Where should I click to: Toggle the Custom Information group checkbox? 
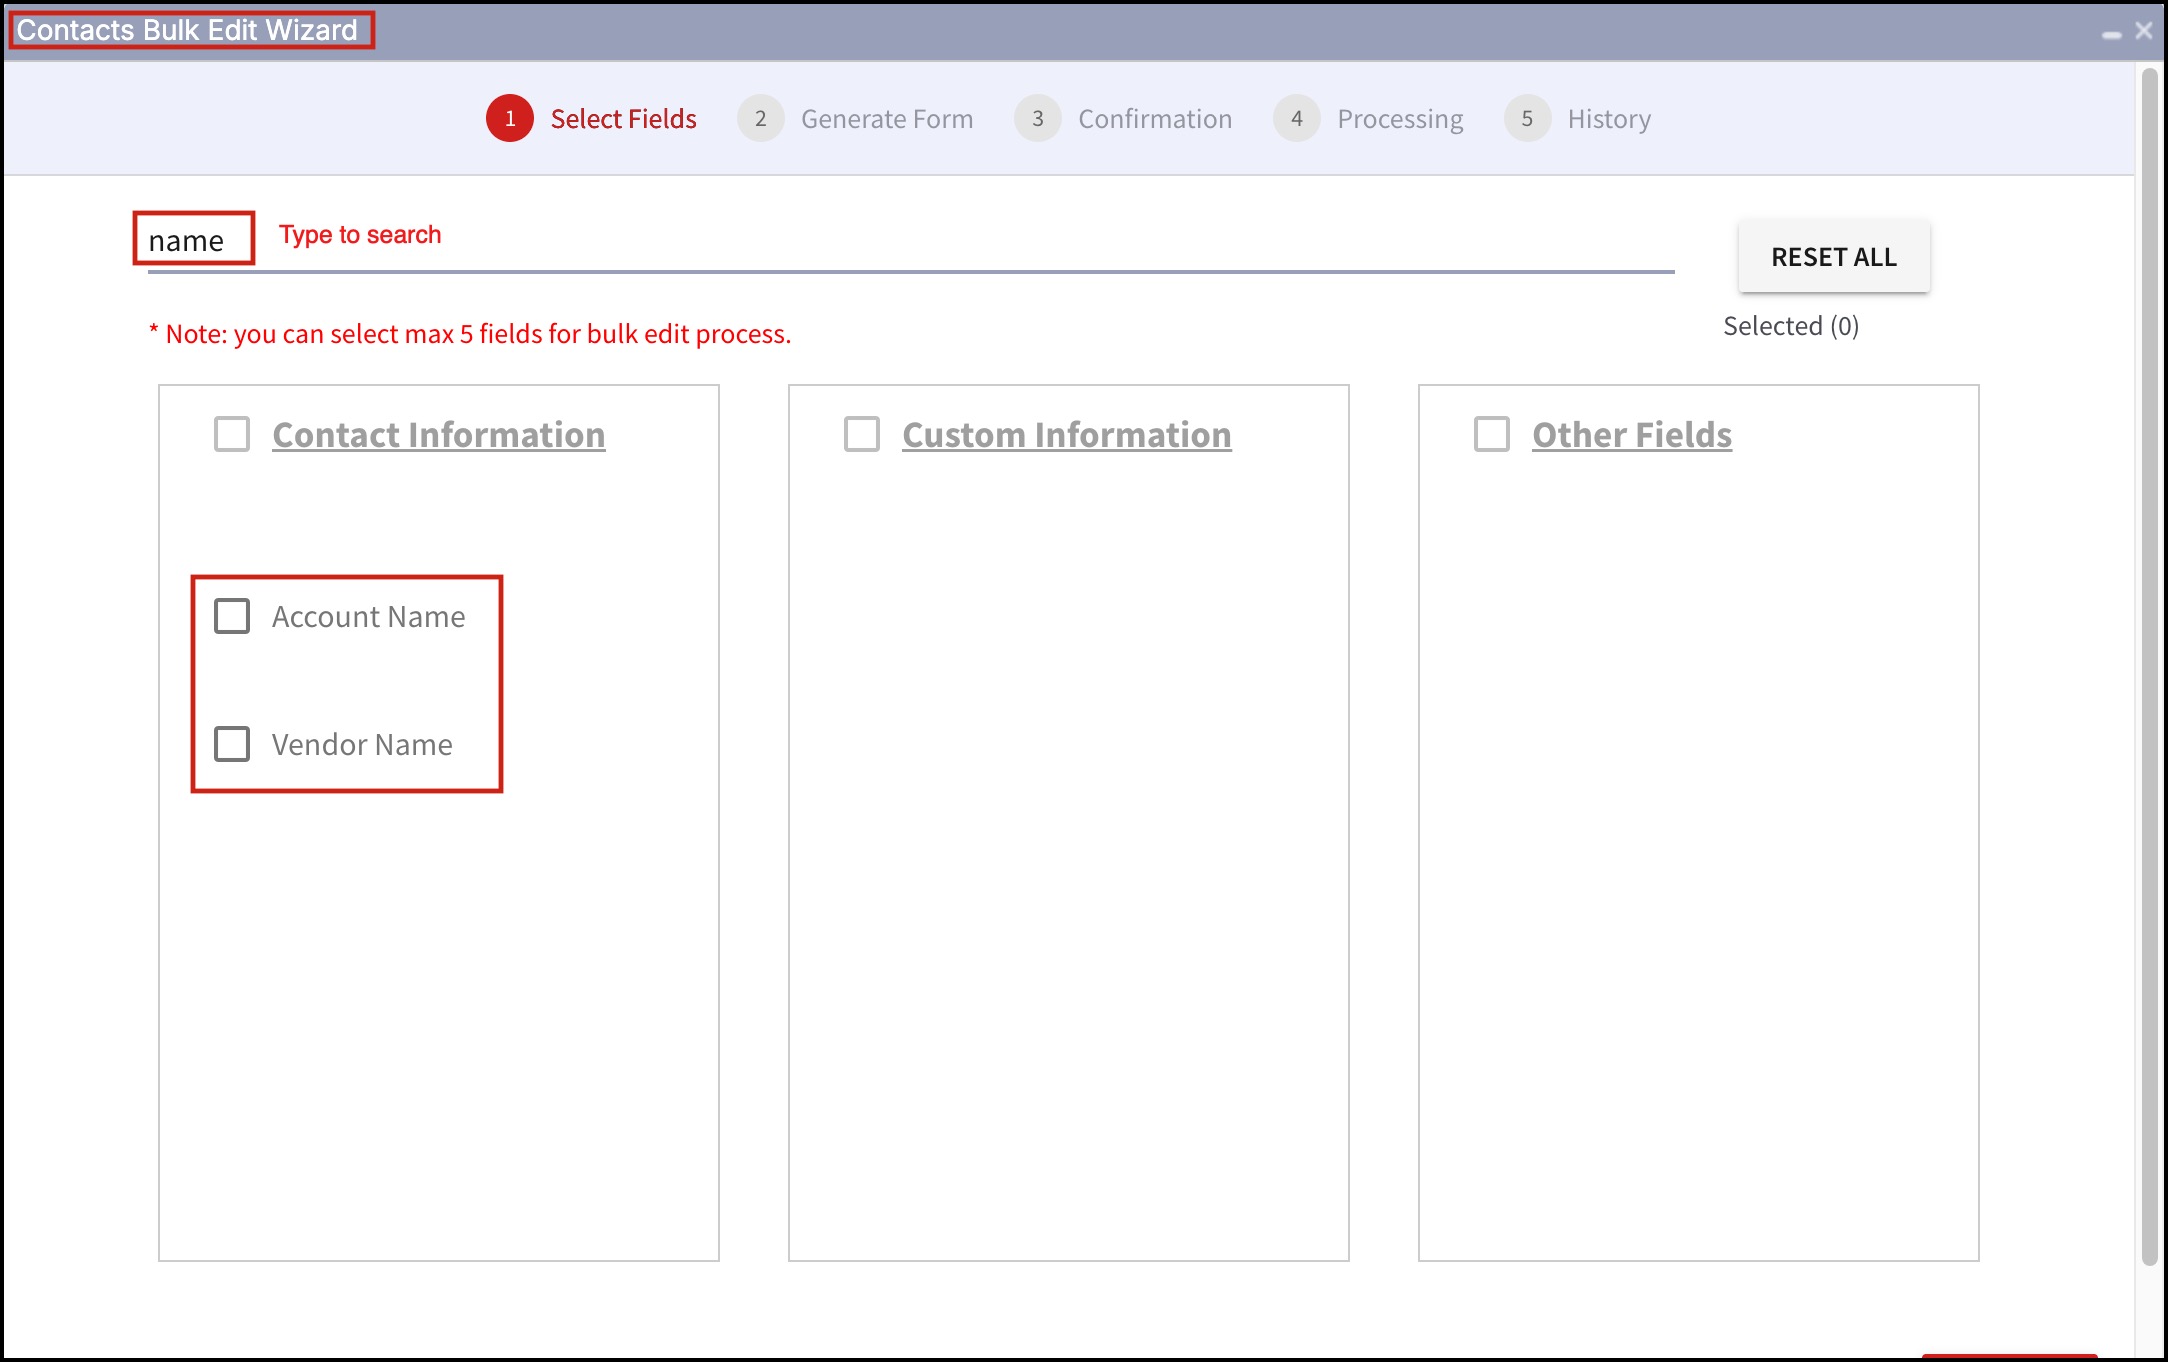(x=862, y=435)
